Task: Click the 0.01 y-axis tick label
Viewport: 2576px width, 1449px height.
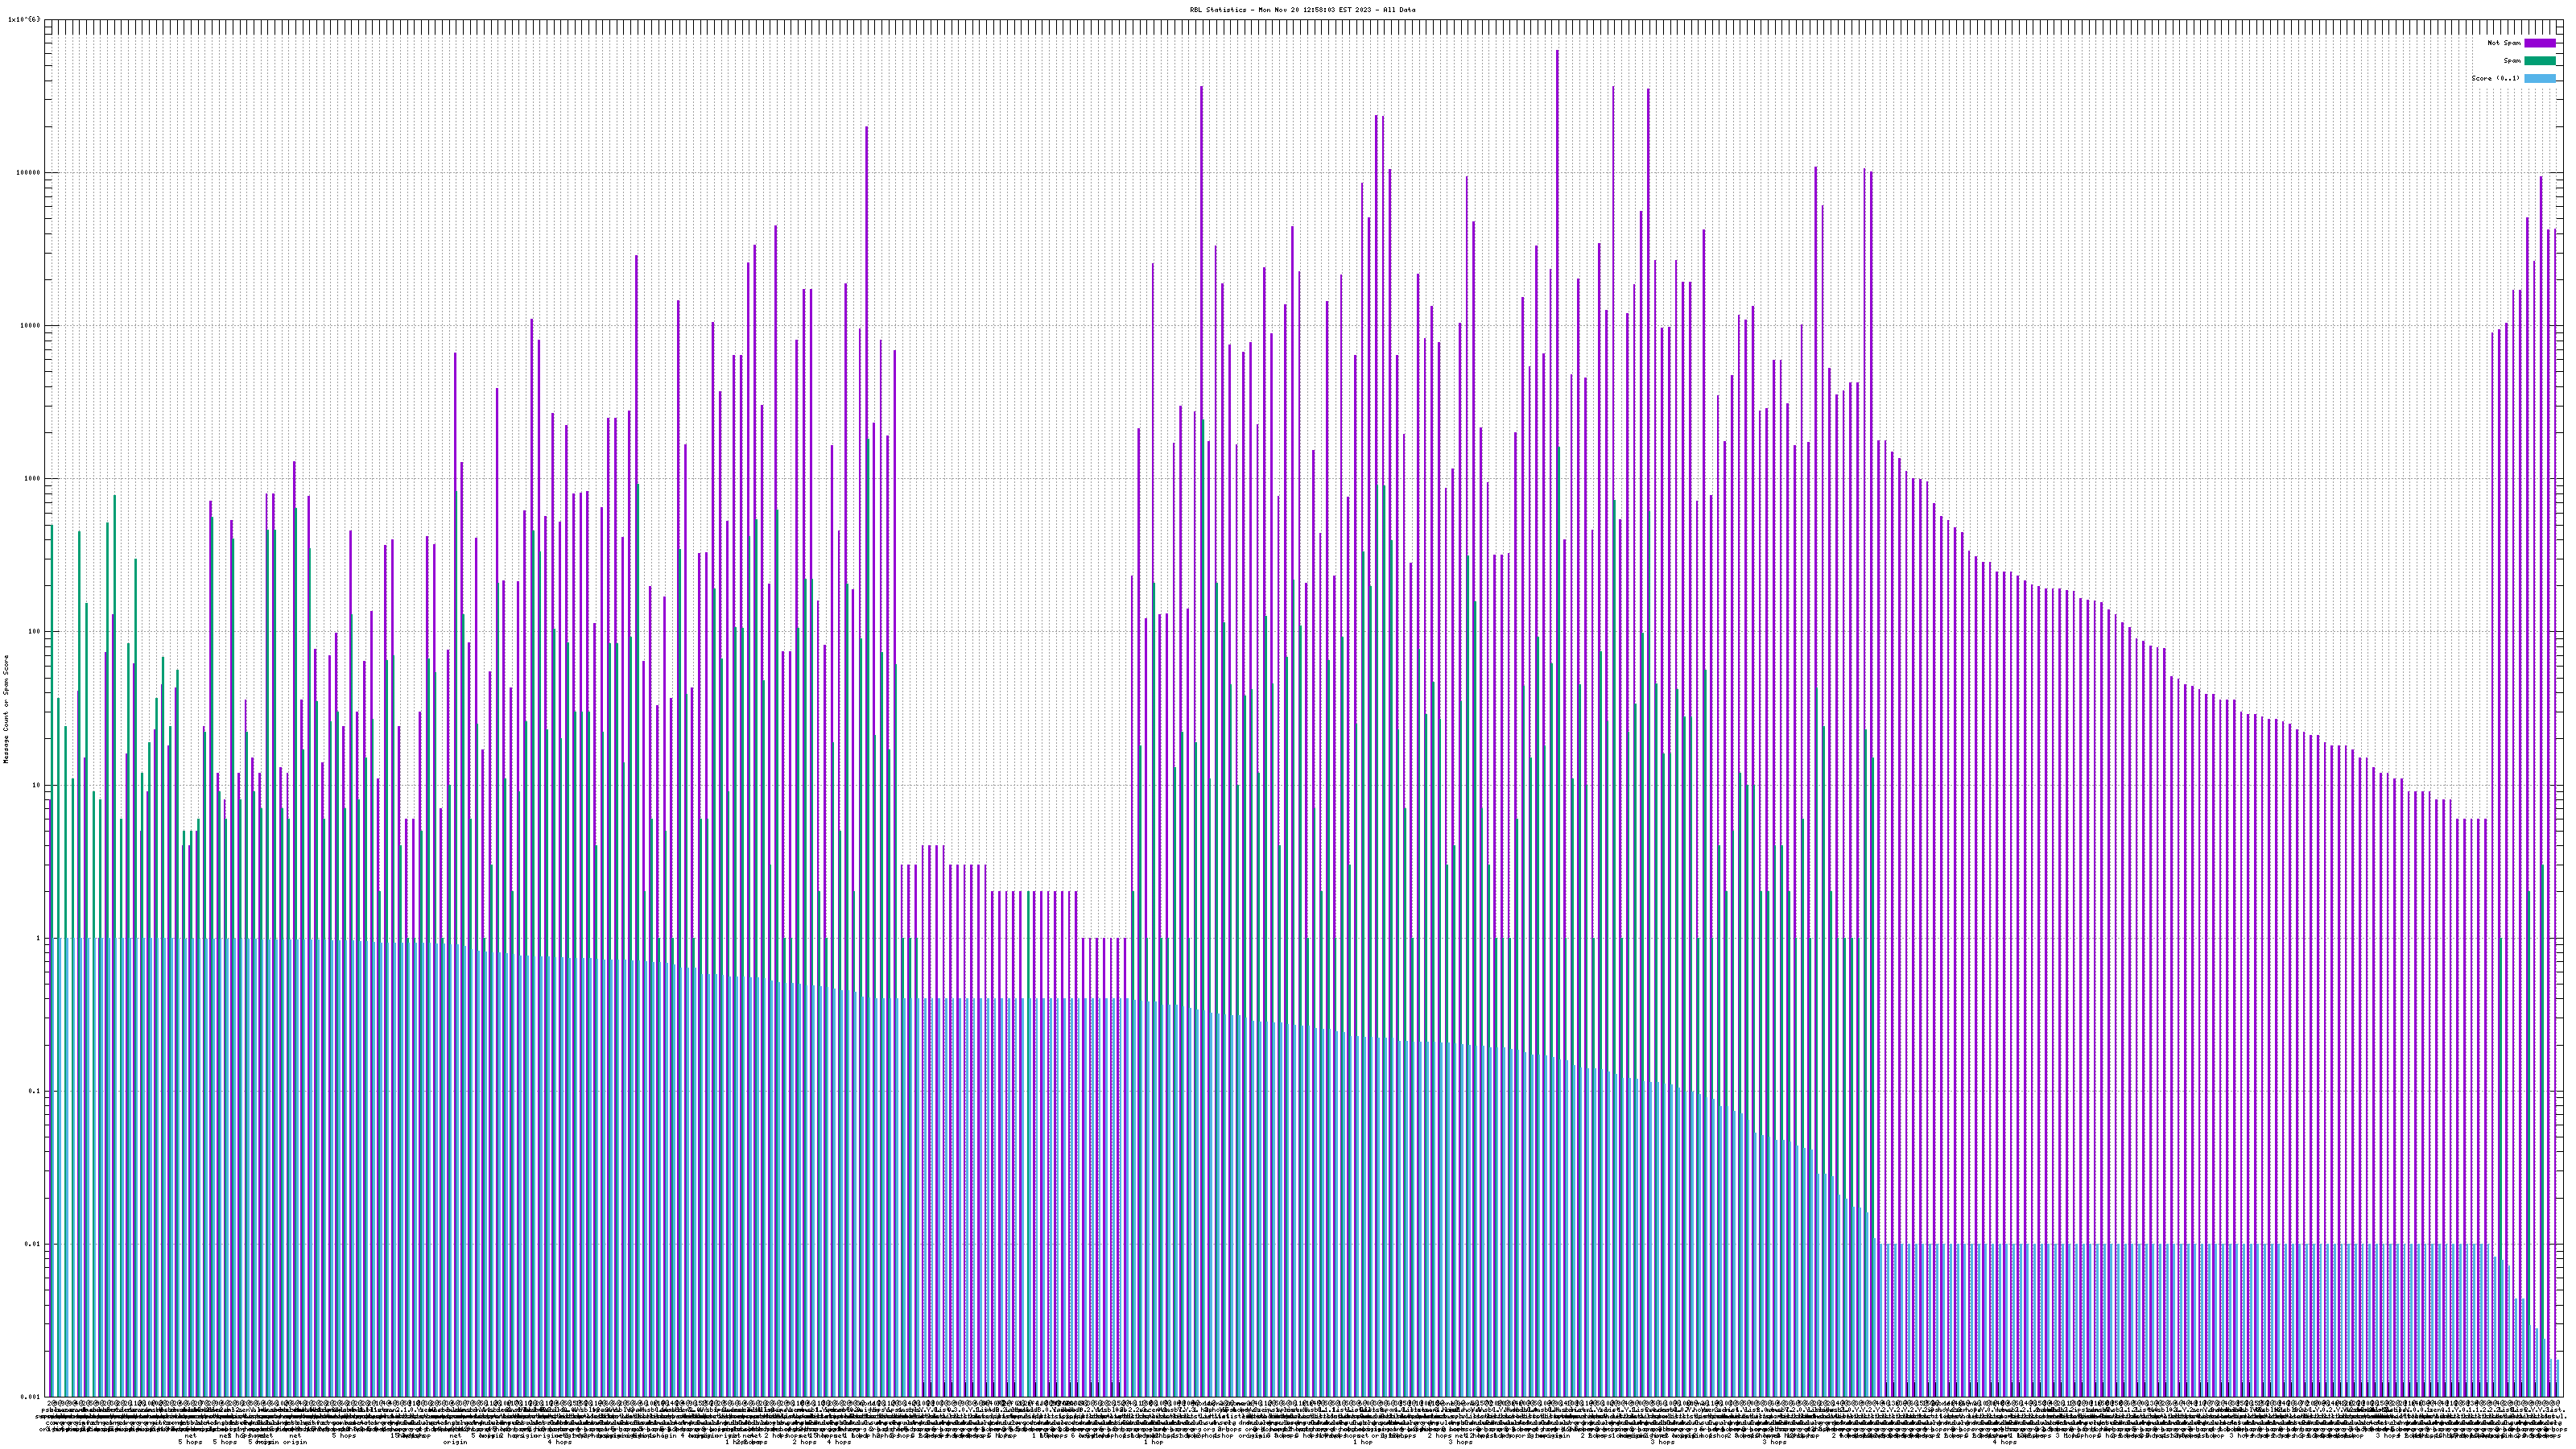Action: [x=33, y=1244]
